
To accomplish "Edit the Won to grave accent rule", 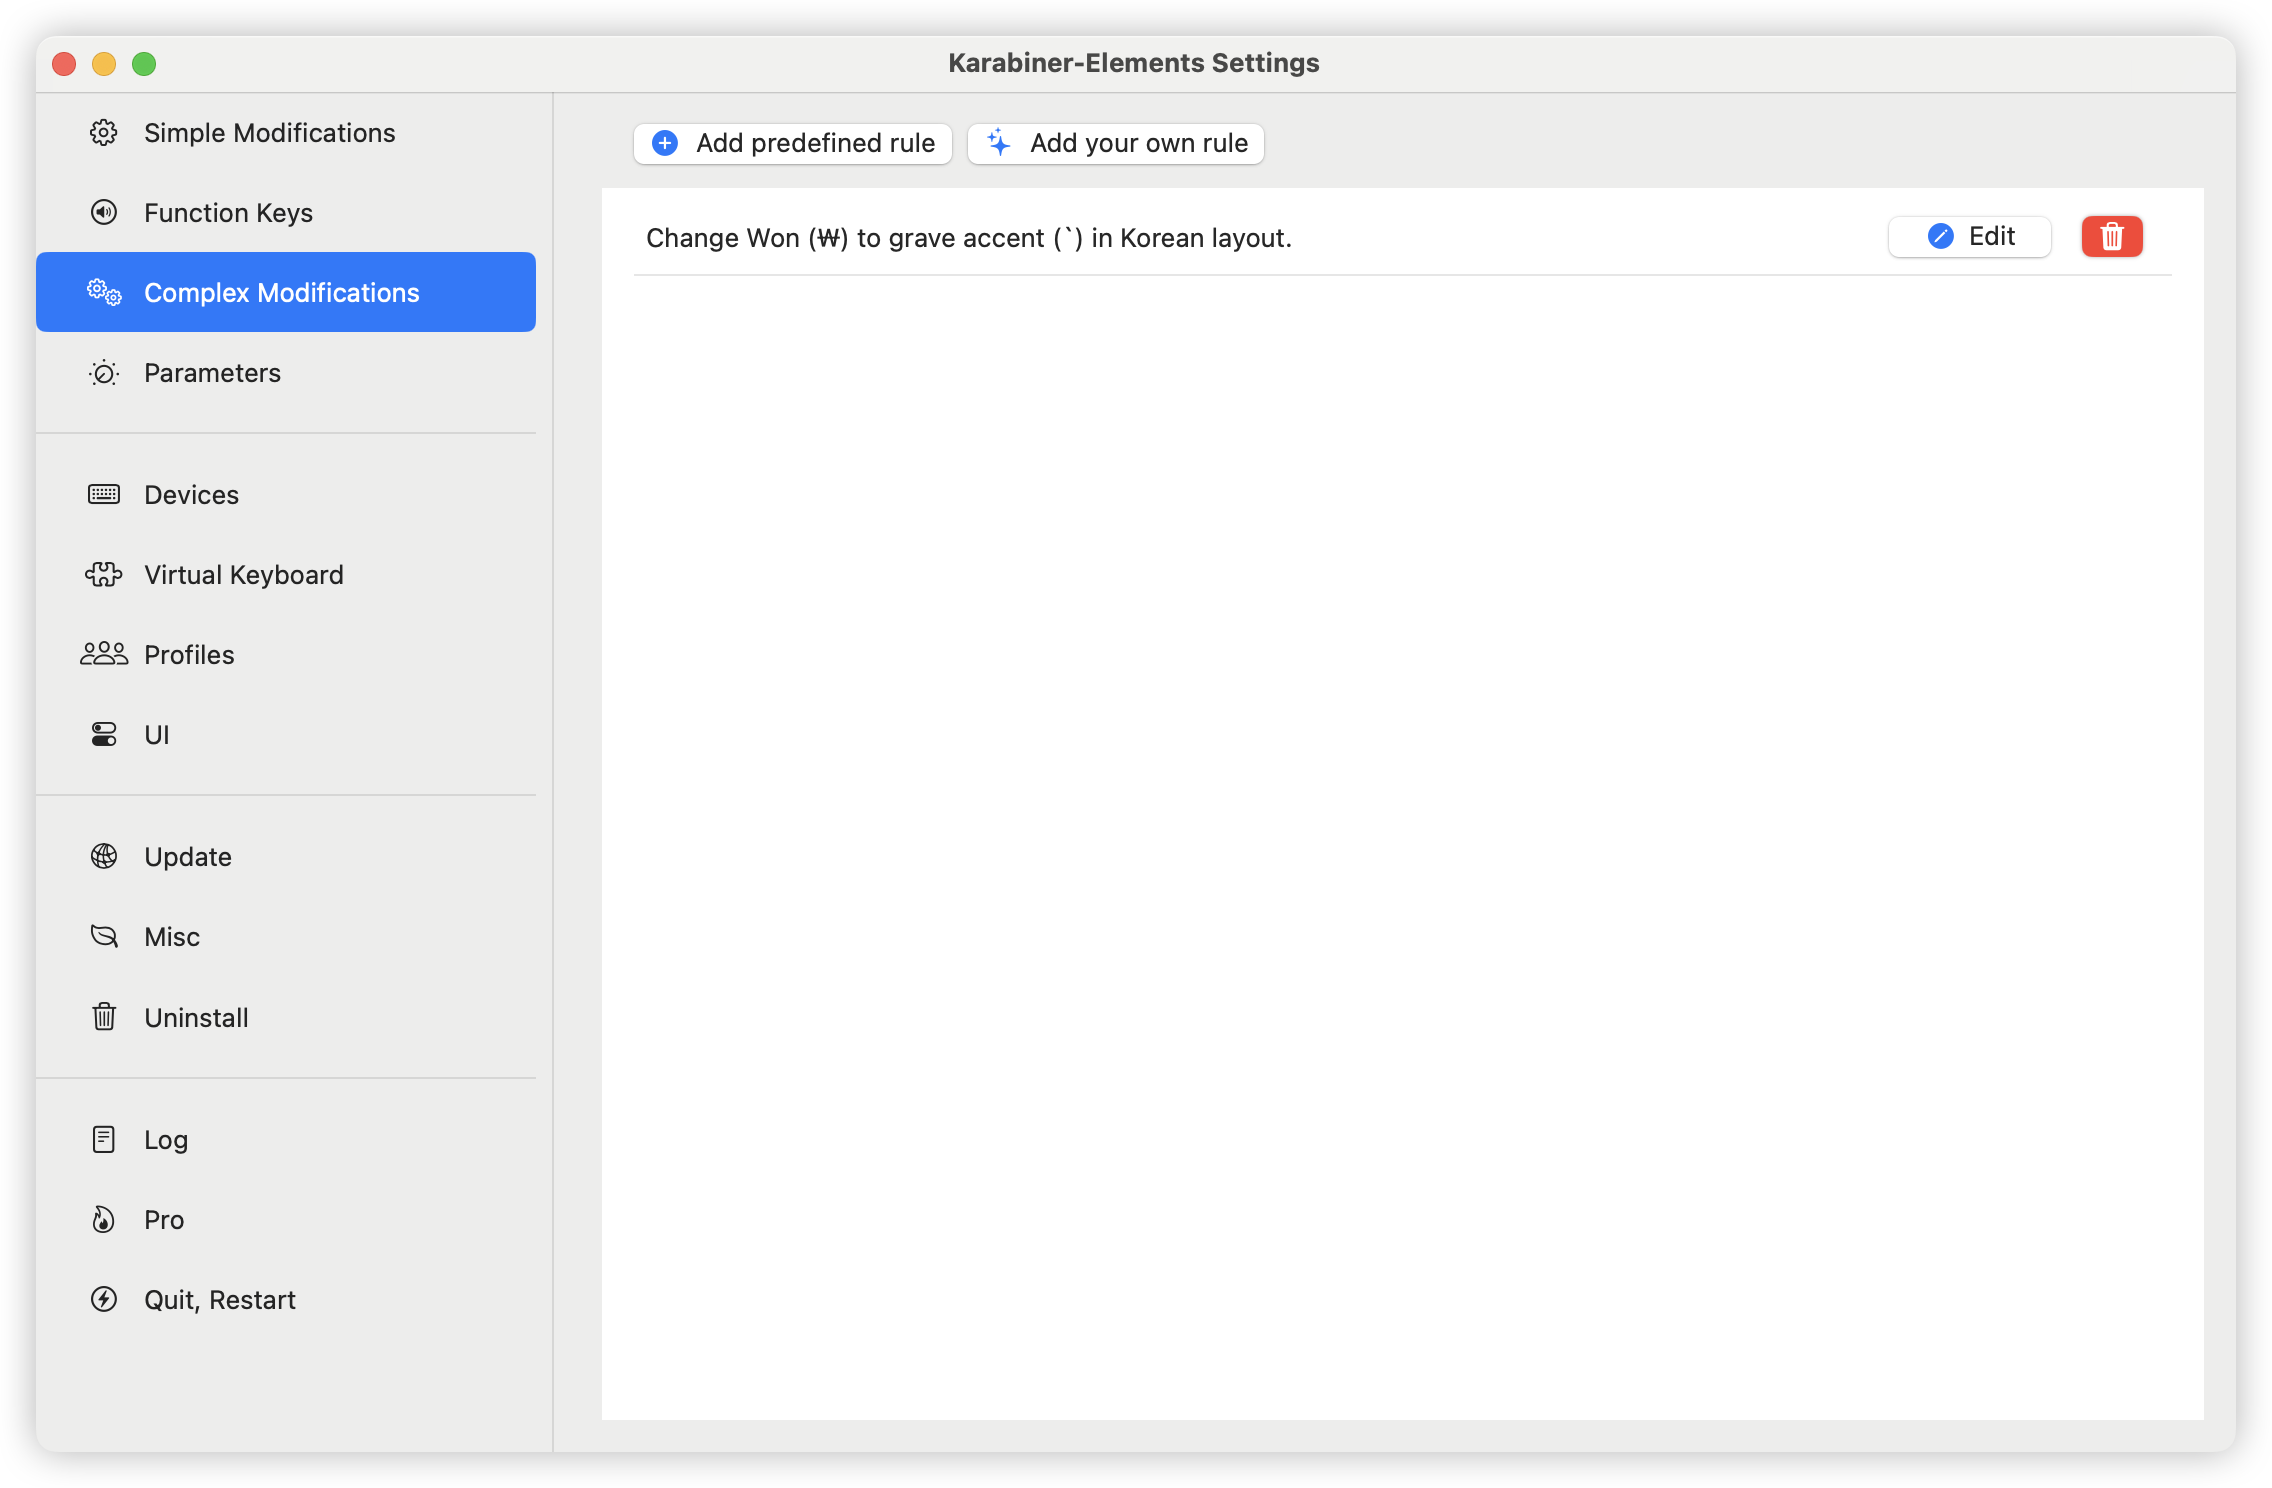I will tap(1969, 237).
